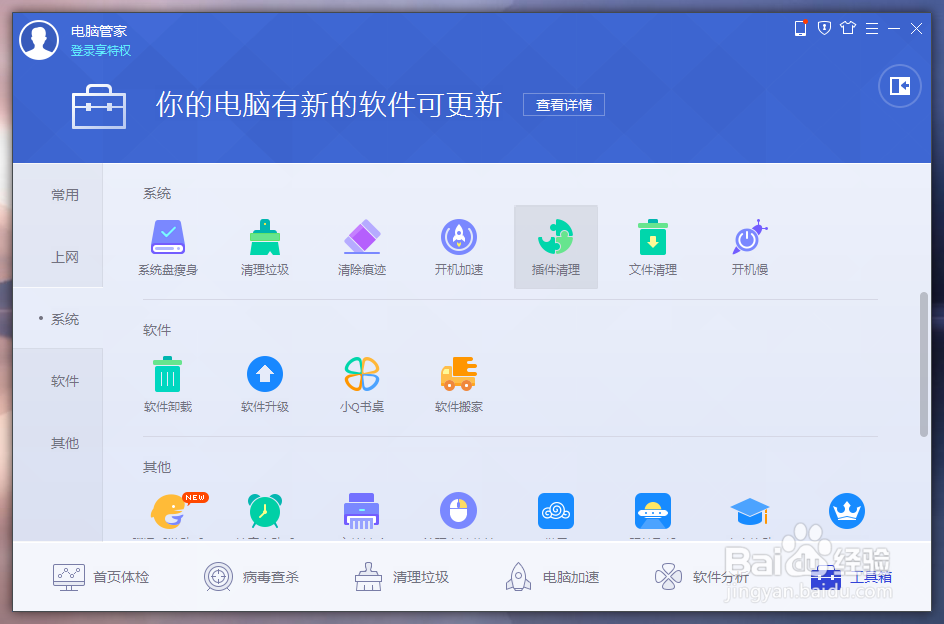The height and width of the screenshot is (624, 944).
Task: Click the toolbox icon in the banner
Action: pos(99,107)
